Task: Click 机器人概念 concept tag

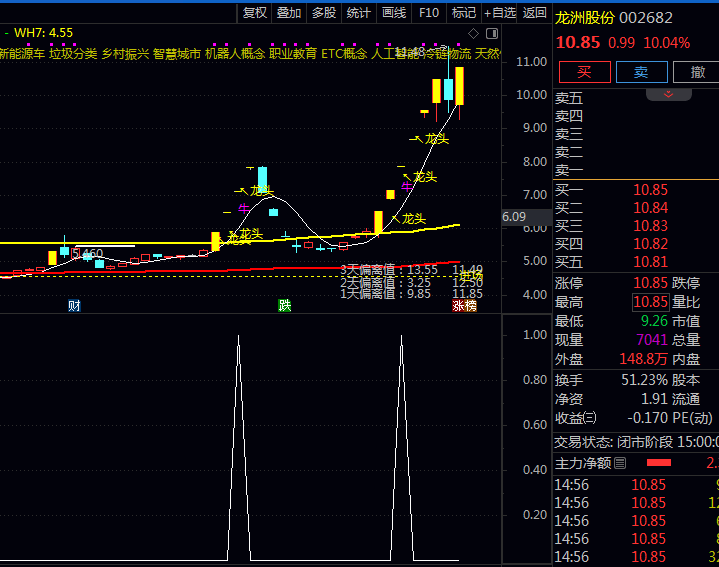Action: point(235,54)
